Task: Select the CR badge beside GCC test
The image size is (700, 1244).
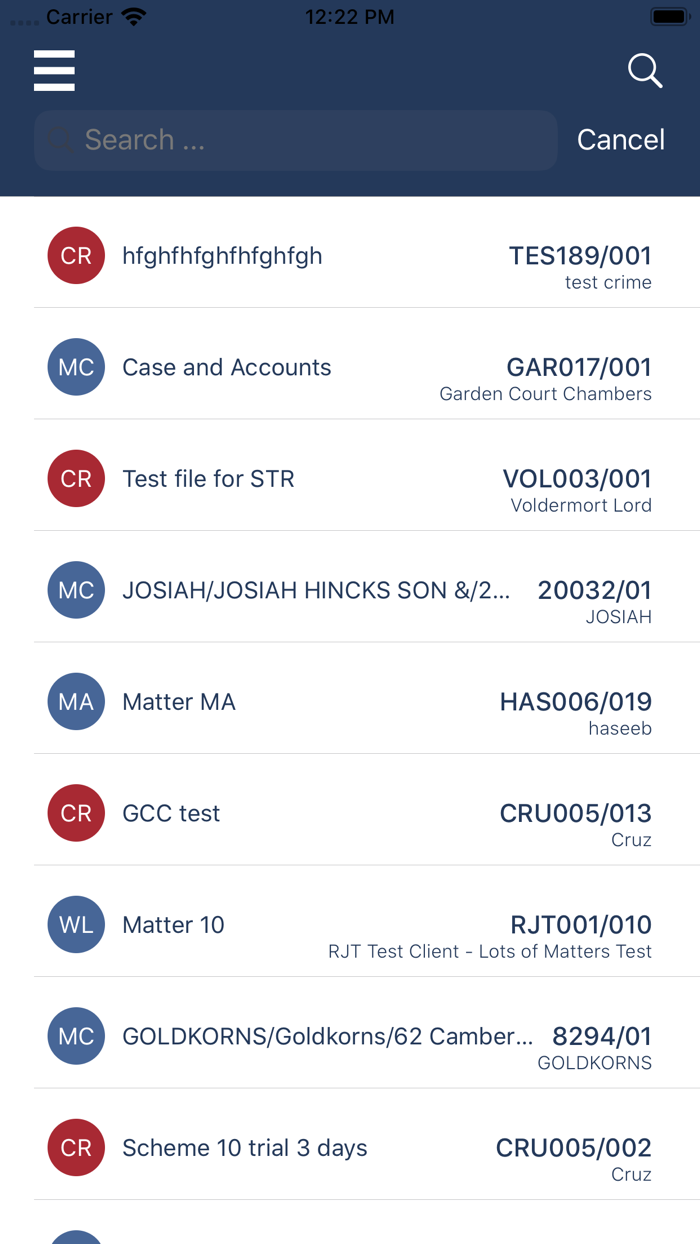Action: pyautogui.click(x=76, y=813)
